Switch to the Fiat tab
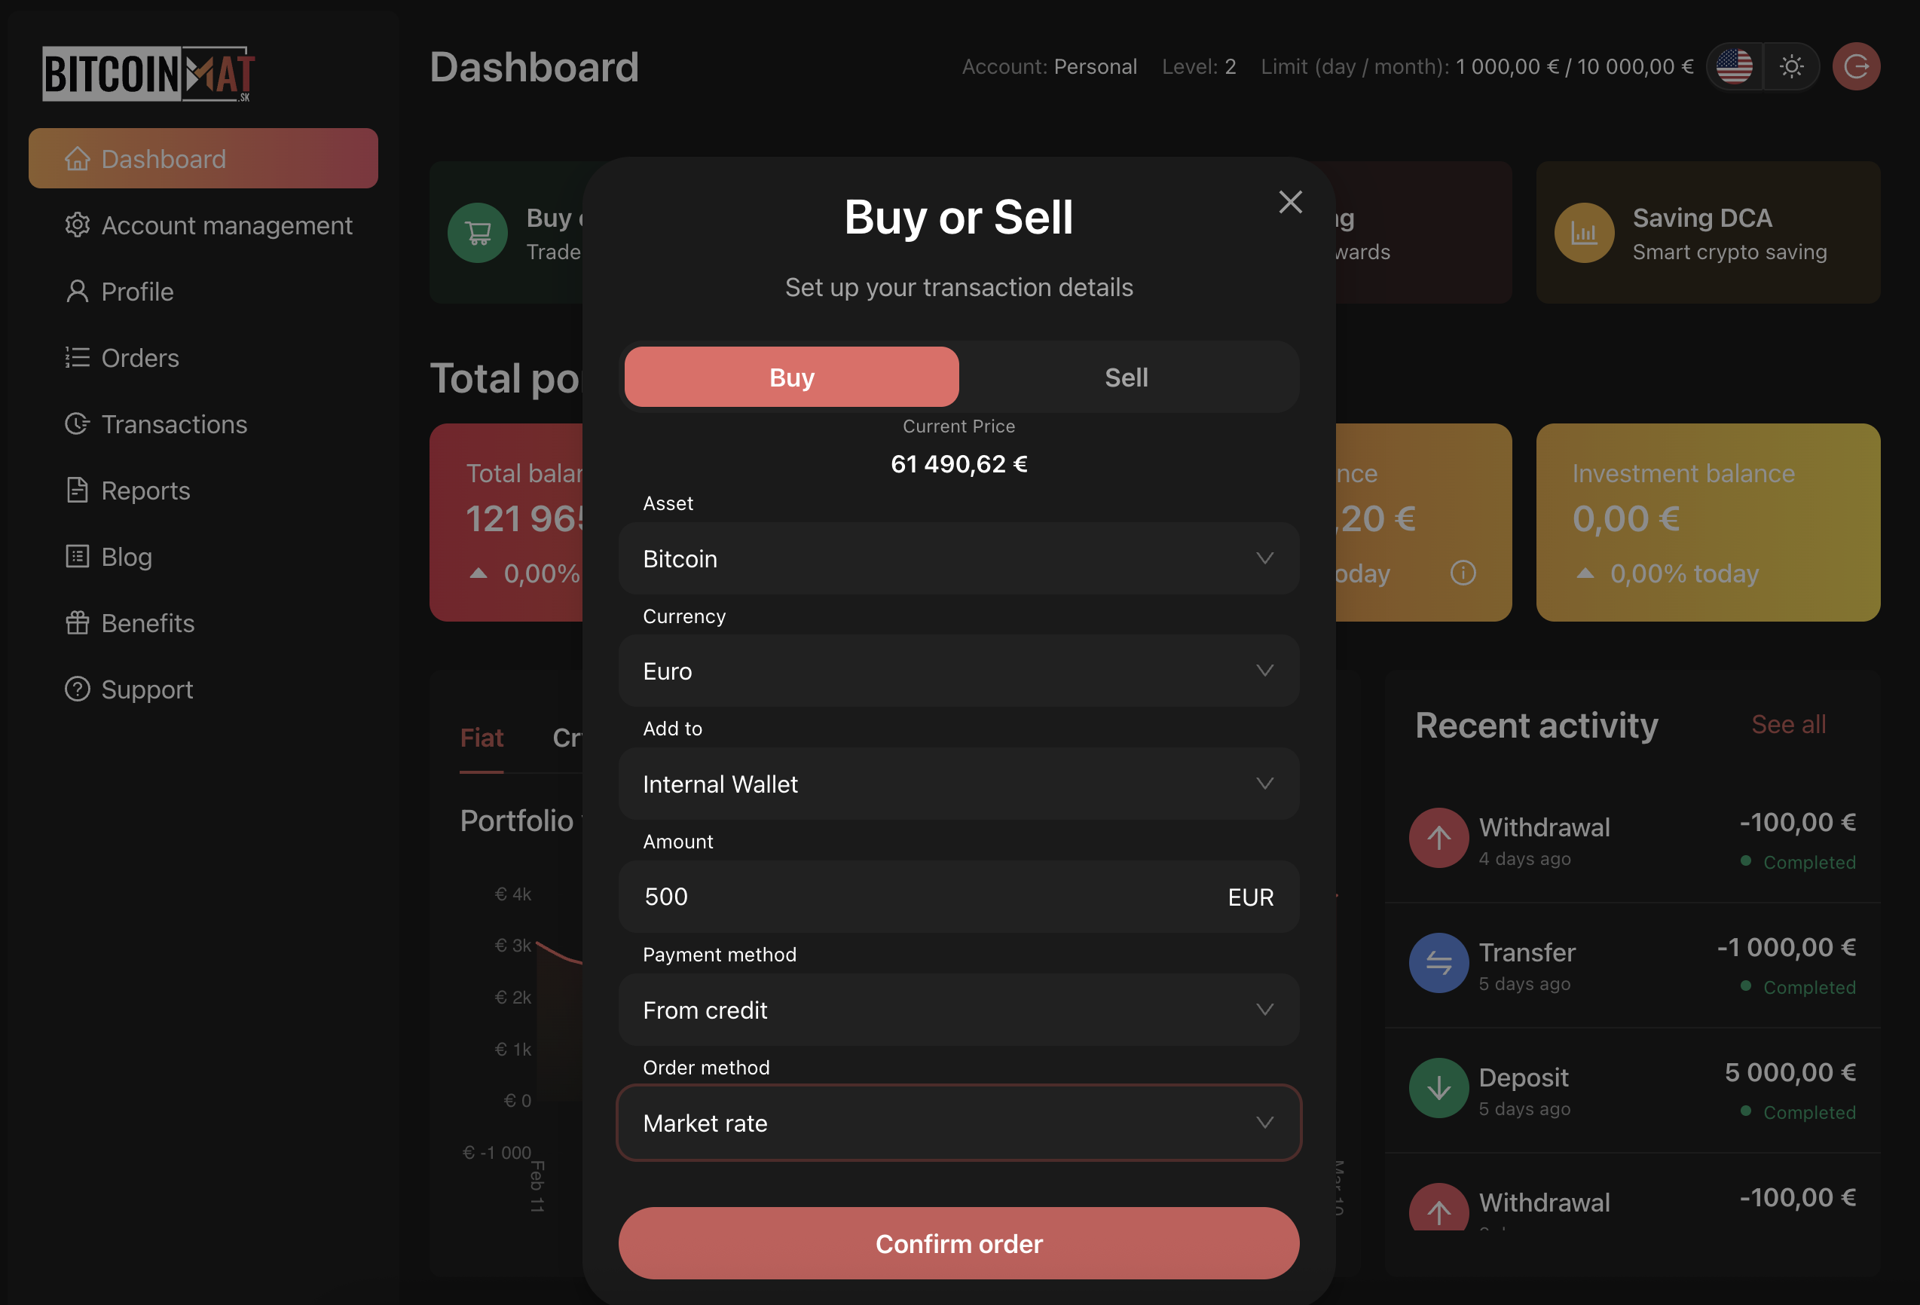1920x1305 pixels. pos(481,738)
